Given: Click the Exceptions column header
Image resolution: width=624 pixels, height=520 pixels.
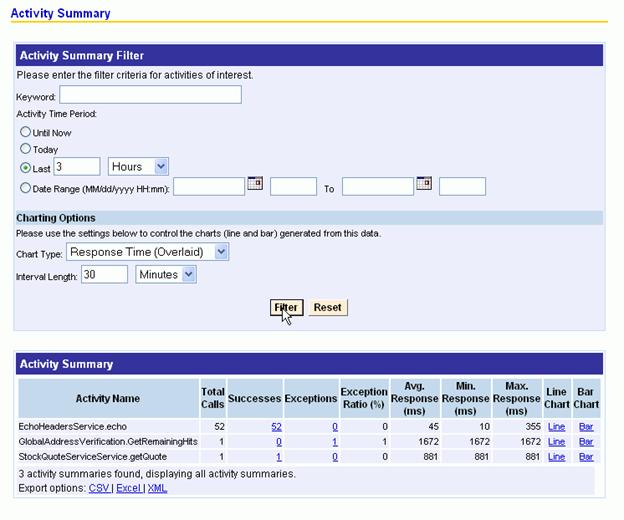Looking at the screenshot, I should point(311,398).
